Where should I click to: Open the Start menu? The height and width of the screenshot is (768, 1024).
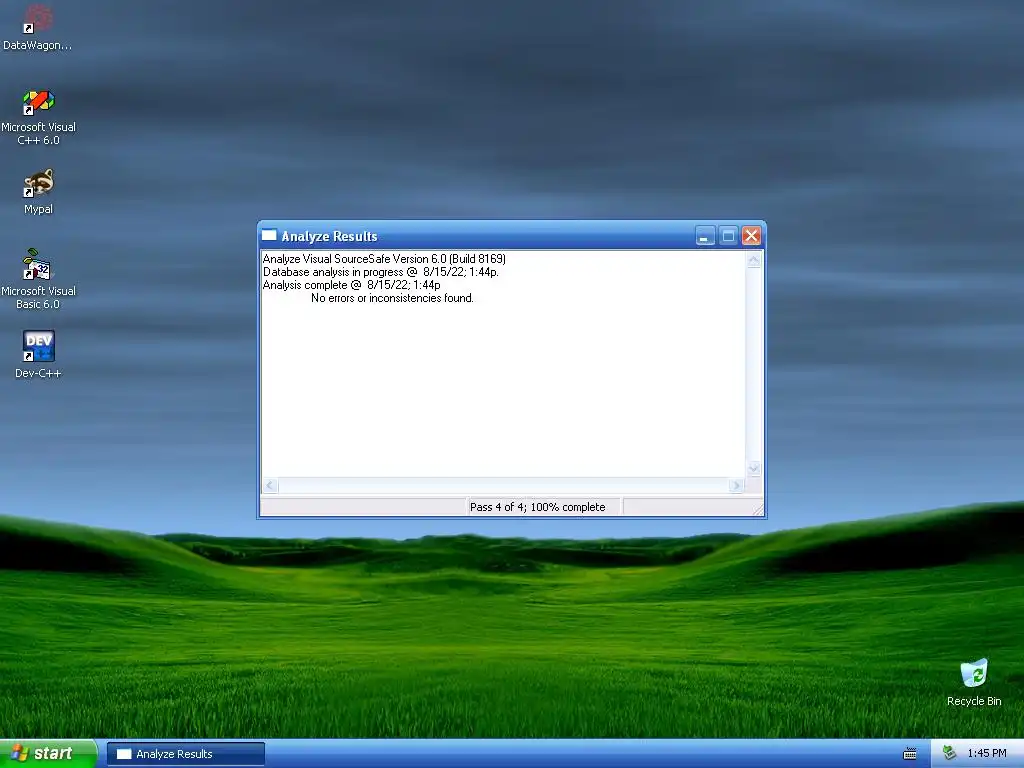click(x=48, y=753)
